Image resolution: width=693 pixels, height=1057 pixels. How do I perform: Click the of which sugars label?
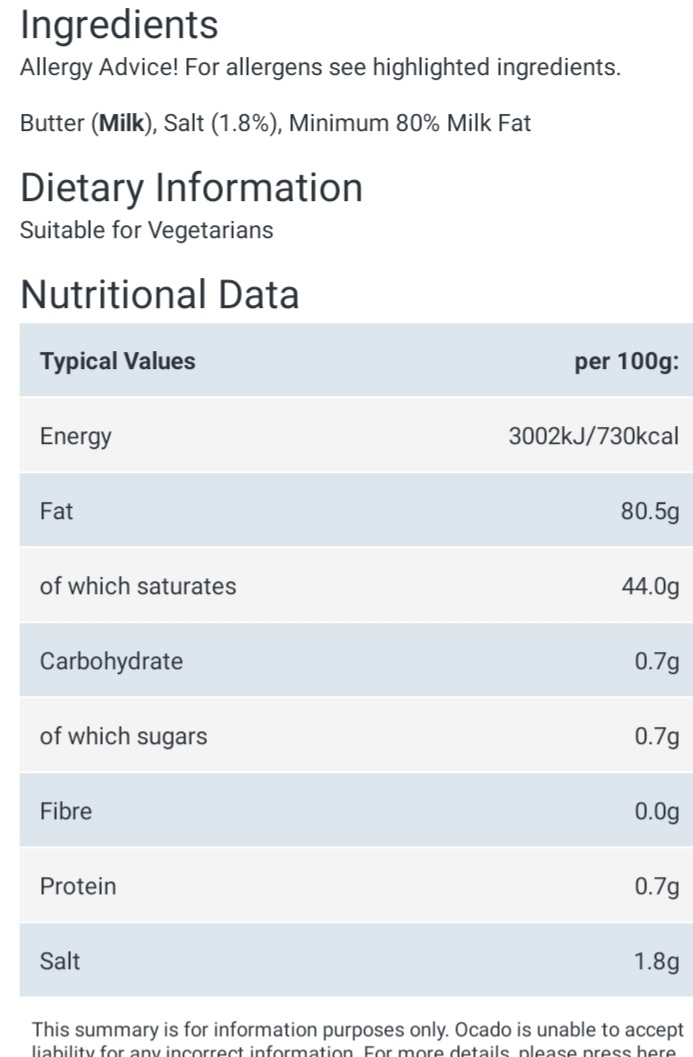click(x=123, y=736)
